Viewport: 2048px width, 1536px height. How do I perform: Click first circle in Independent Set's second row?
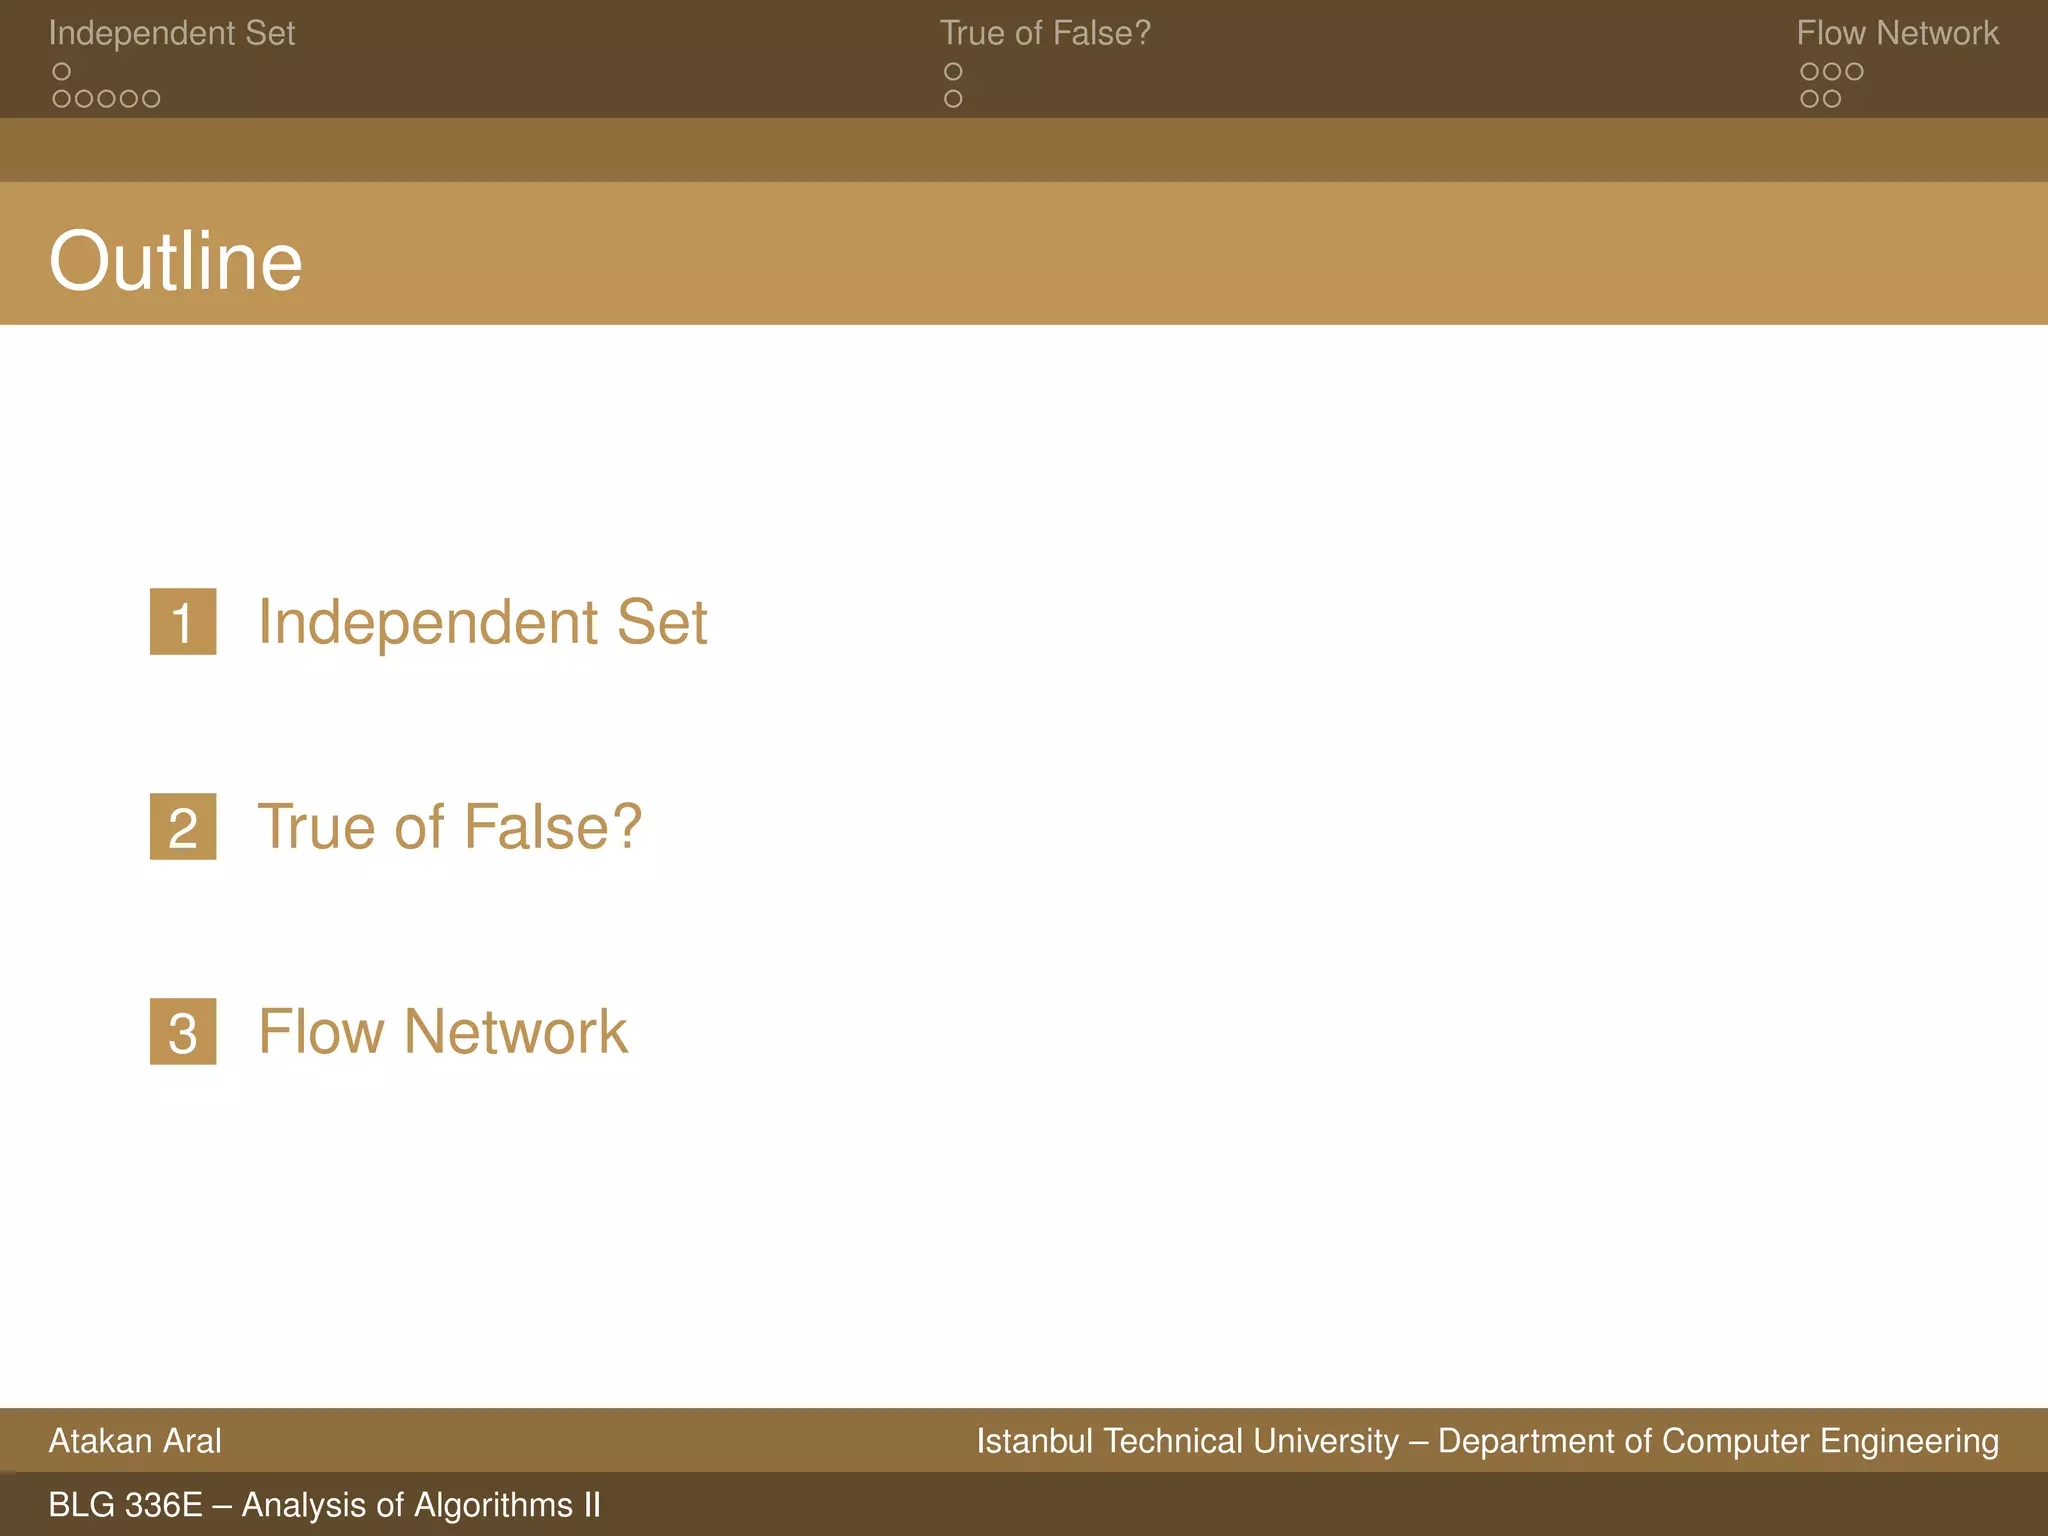click(62, 99)
